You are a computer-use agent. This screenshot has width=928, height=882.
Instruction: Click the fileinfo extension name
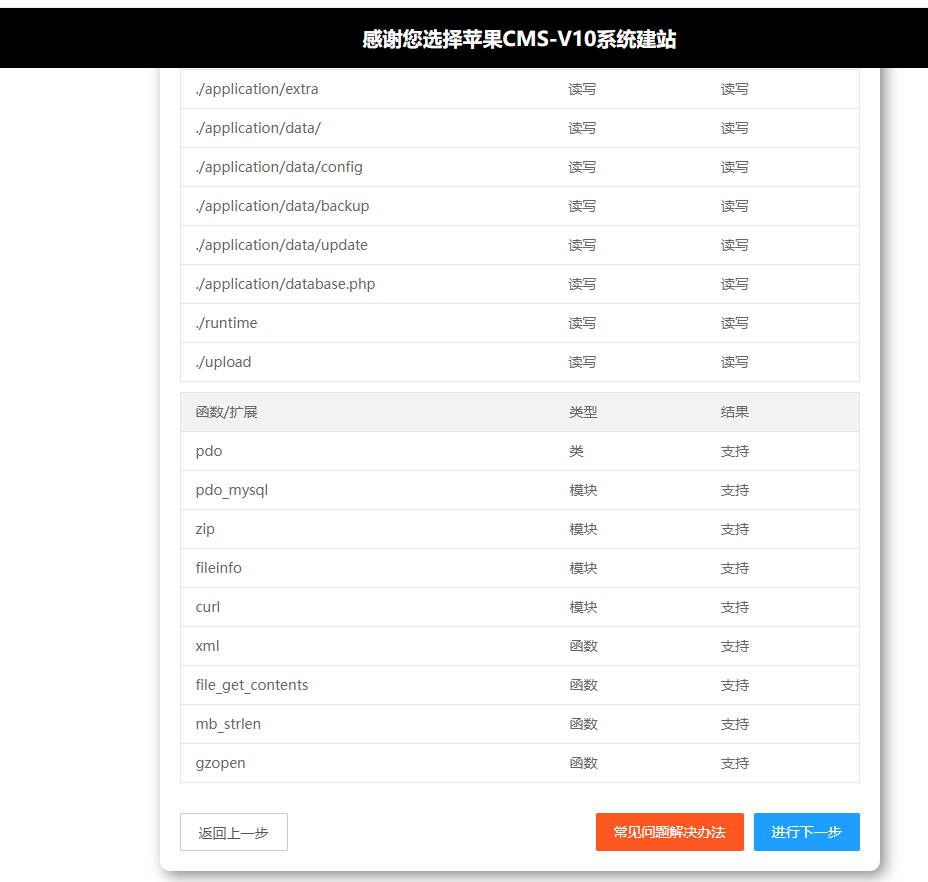[218, 568]
